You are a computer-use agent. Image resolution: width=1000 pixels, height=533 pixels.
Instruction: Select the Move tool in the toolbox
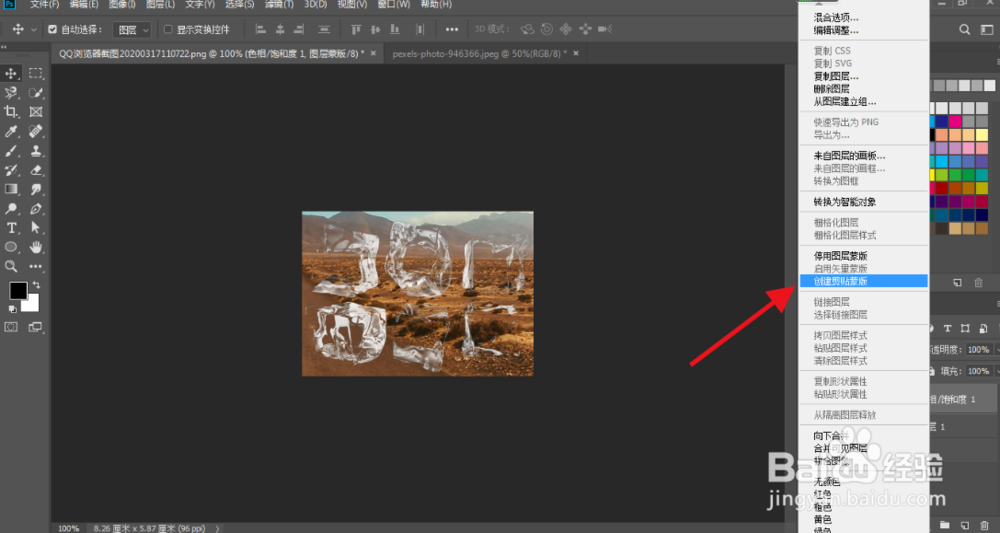(11, 73)
